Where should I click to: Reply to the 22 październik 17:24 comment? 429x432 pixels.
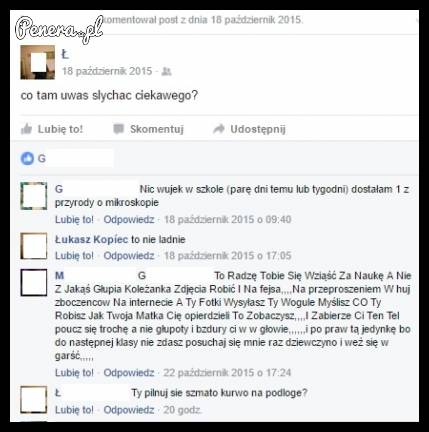[x=129, y=373]
